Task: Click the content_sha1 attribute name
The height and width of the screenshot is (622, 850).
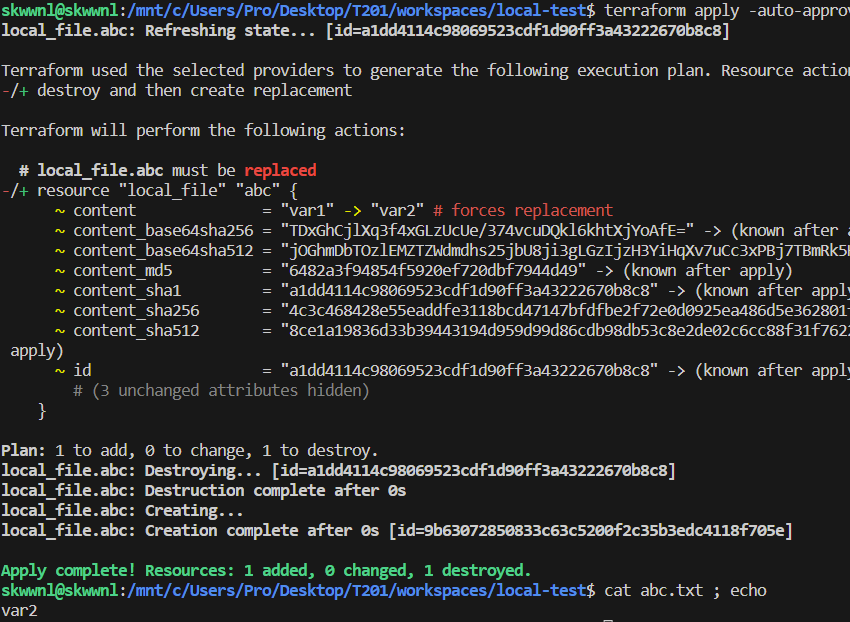Action: pyautogui.click(x=127, y=291)
